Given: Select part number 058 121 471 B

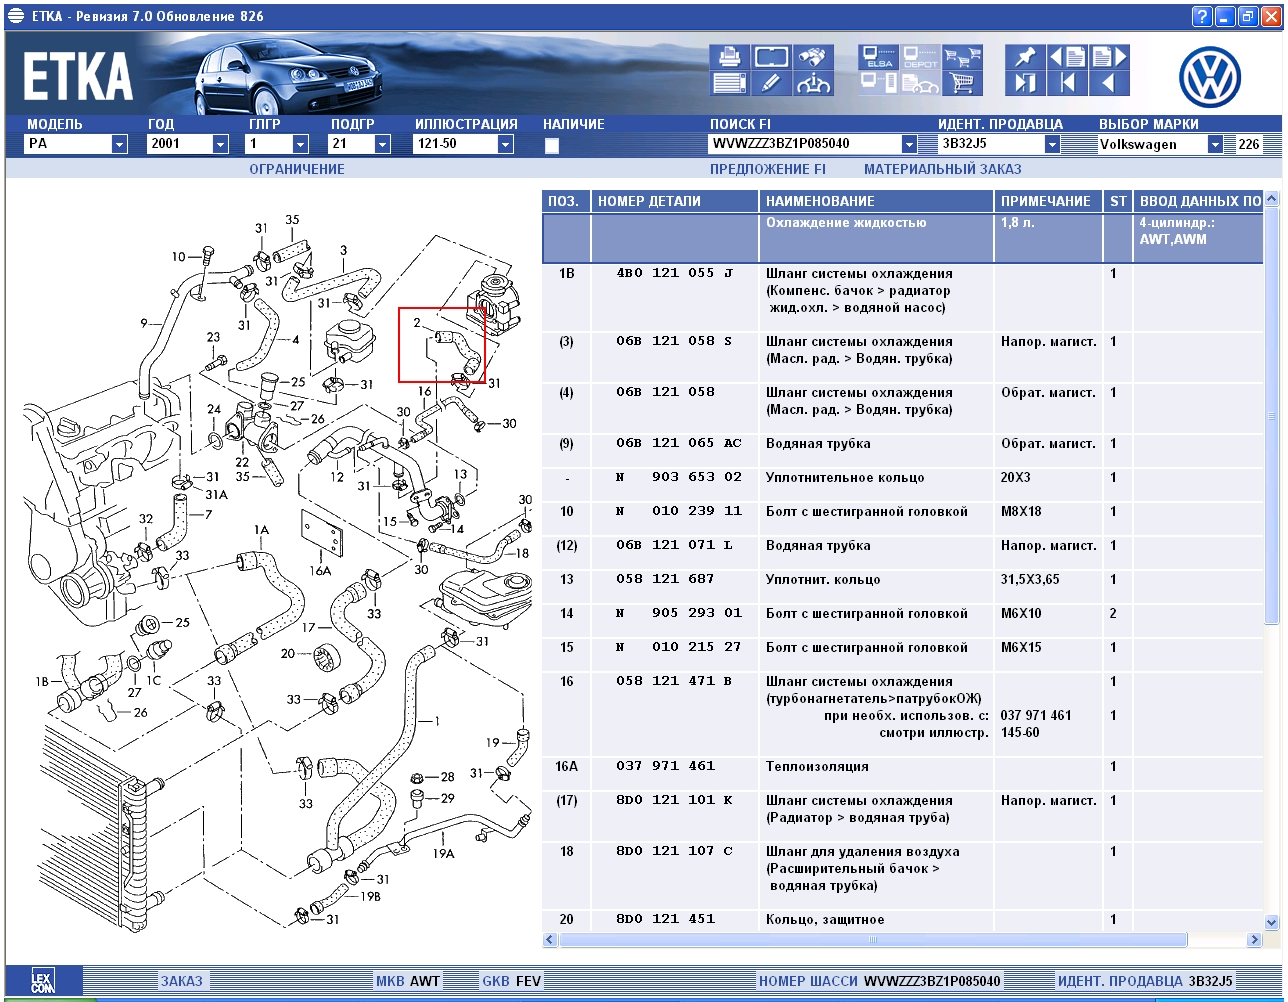Looking at the screenshot, I should (x=675, y=681).
